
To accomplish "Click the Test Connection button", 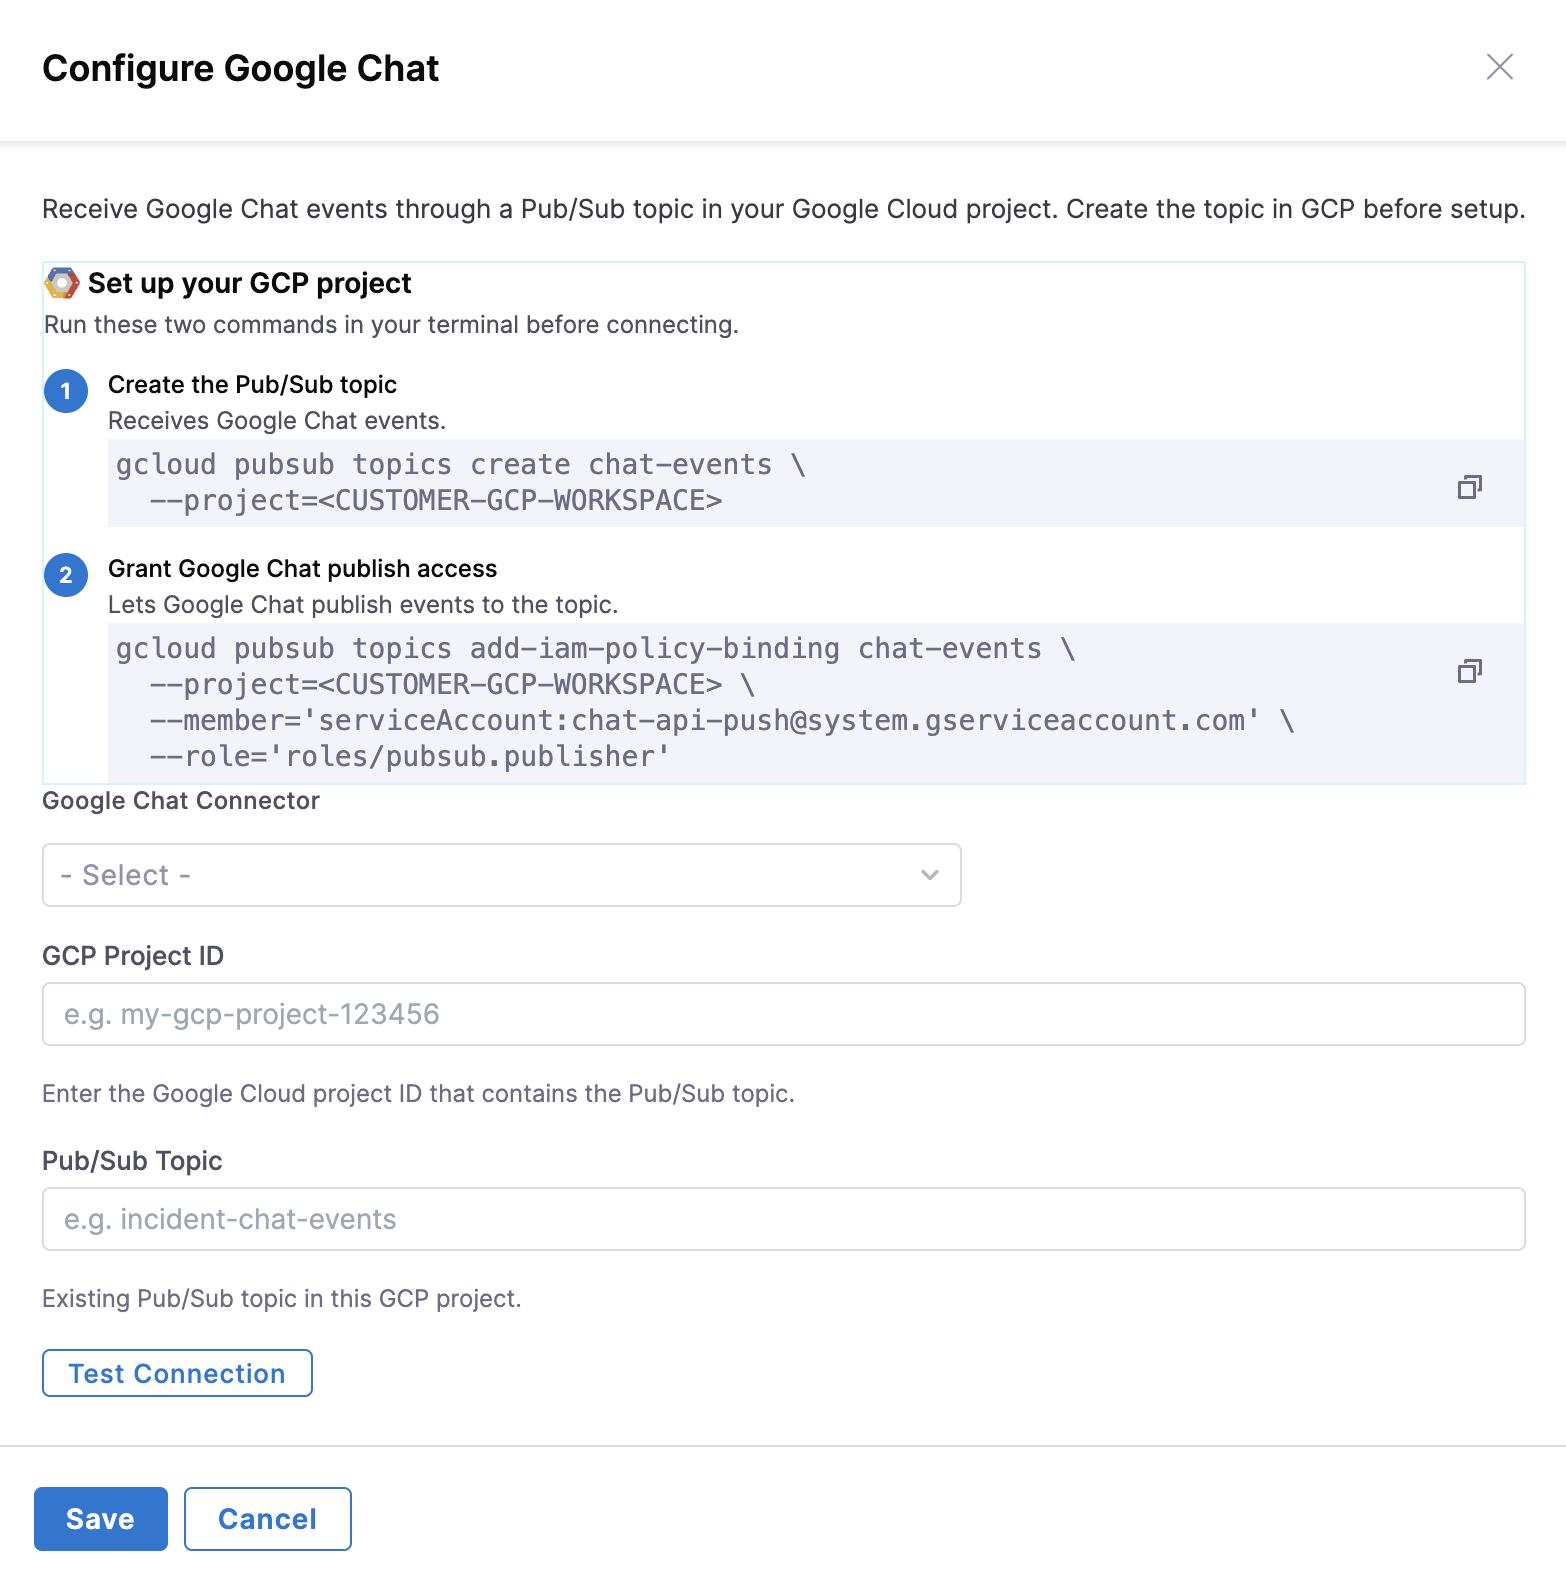I will coord(177,1373).
